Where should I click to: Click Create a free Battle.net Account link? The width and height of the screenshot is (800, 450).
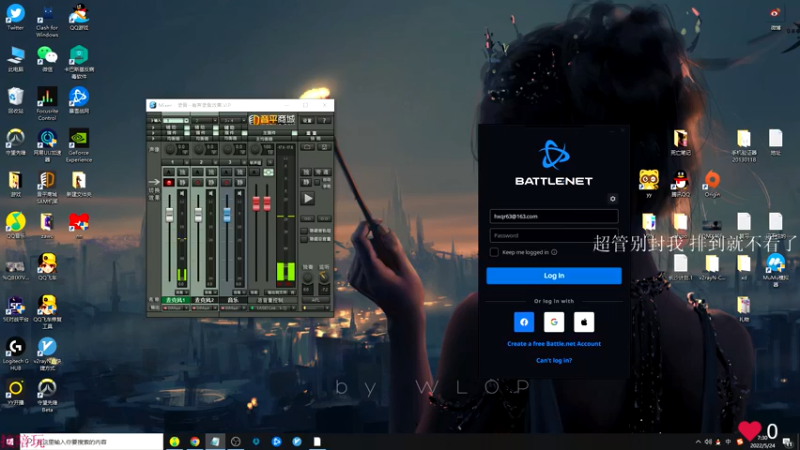coord(554,343)
